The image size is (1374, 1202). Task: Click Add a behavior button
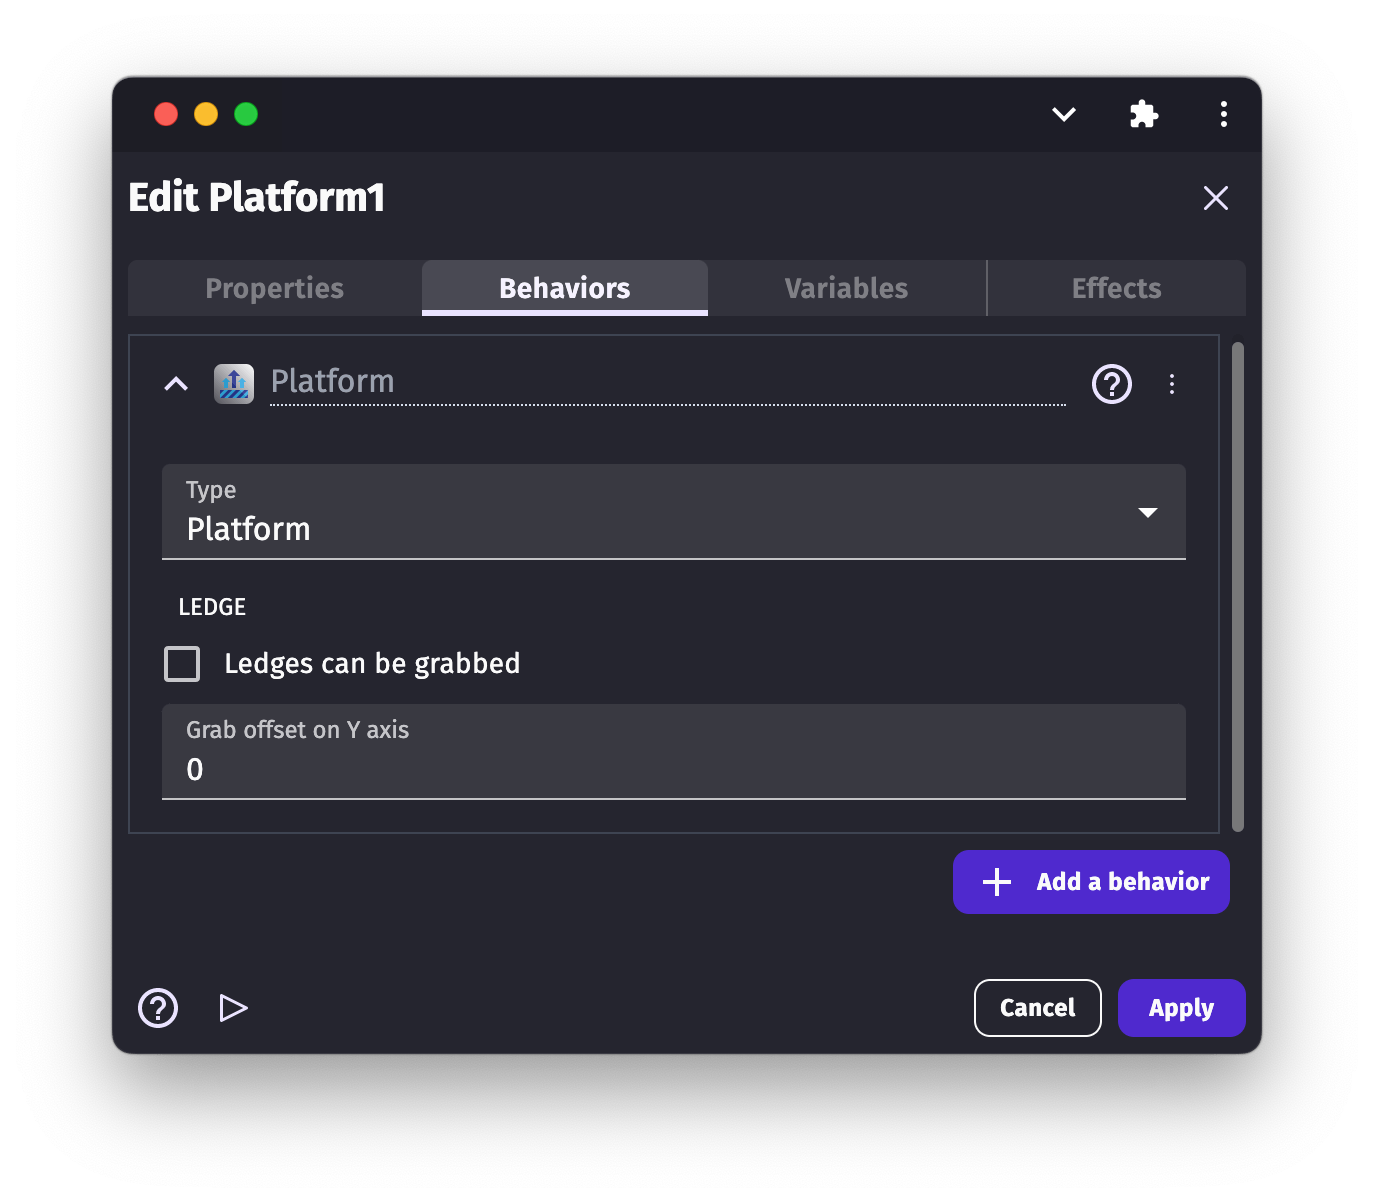[1091, 882]
